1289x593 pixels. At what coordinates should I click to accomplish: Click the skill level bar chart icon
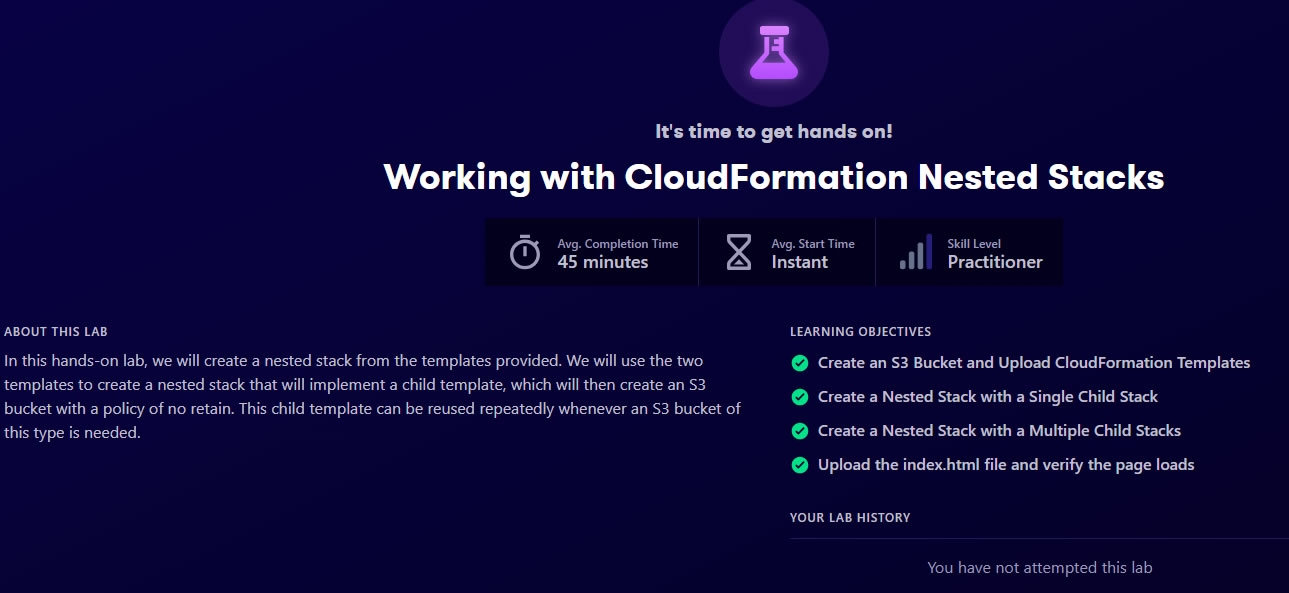[x=916, y=252]
